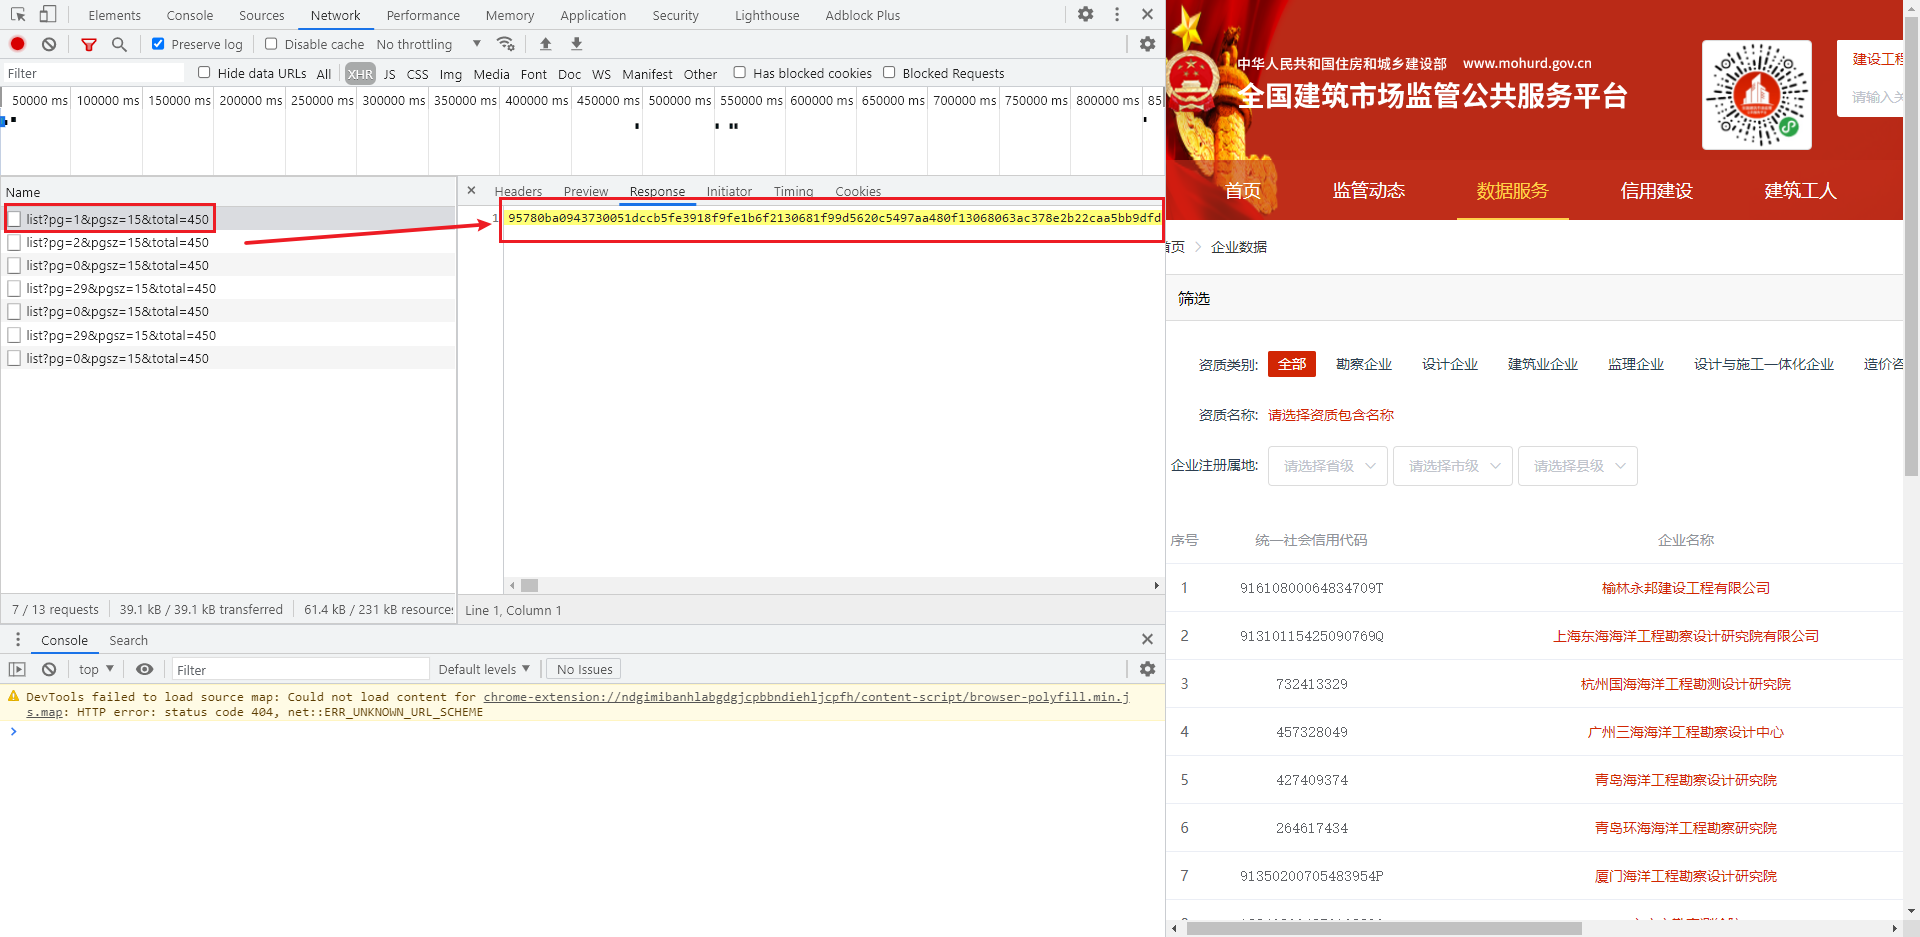
Task: Clear the console messages
Action: [49, 669]
